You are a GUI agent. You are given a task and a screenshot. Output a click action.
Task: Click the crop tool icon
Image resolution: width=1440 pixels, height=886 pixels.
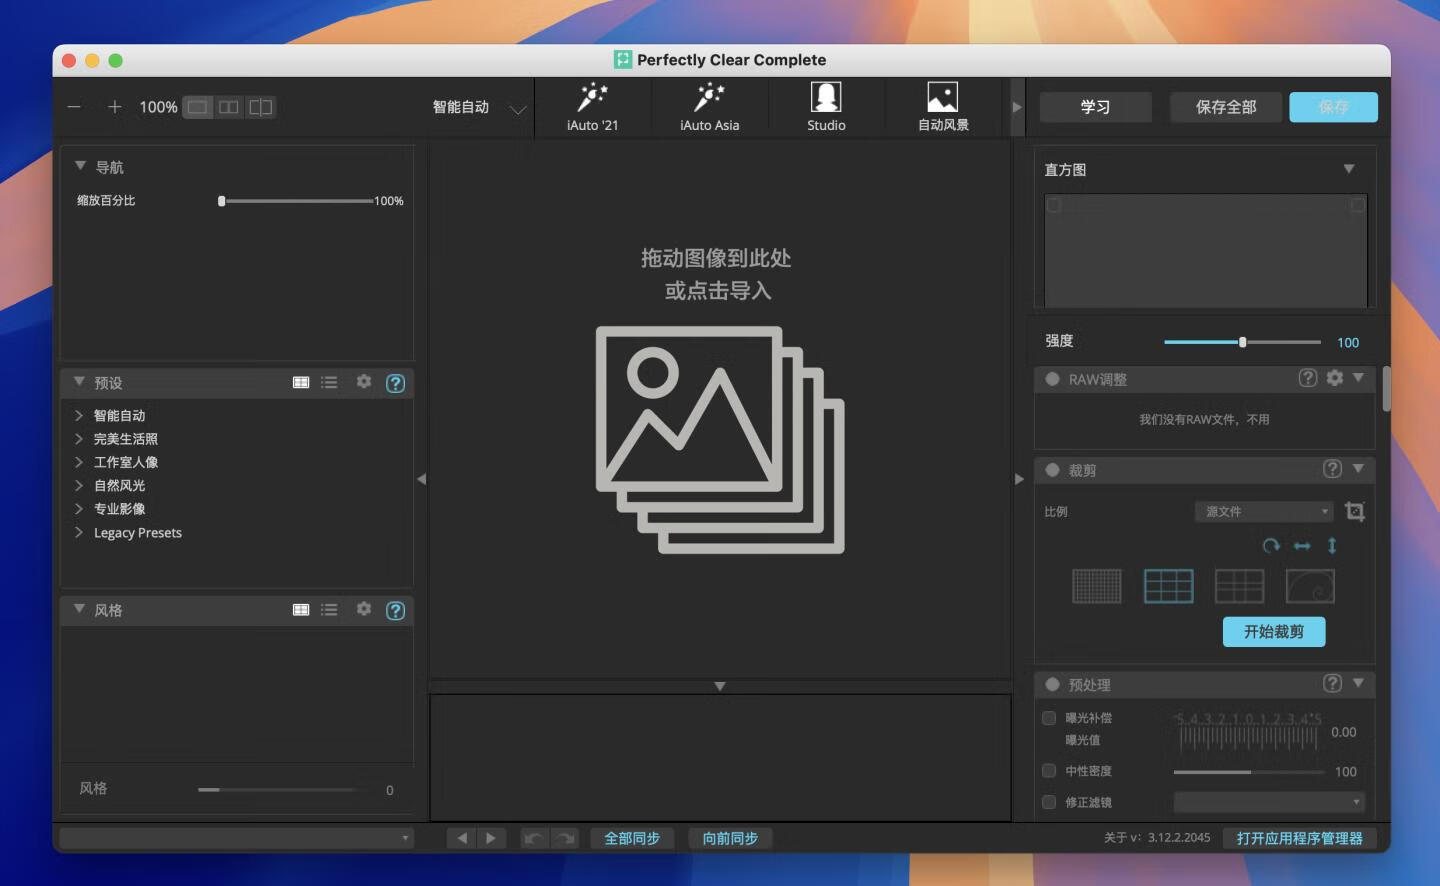coord(1355,512)
